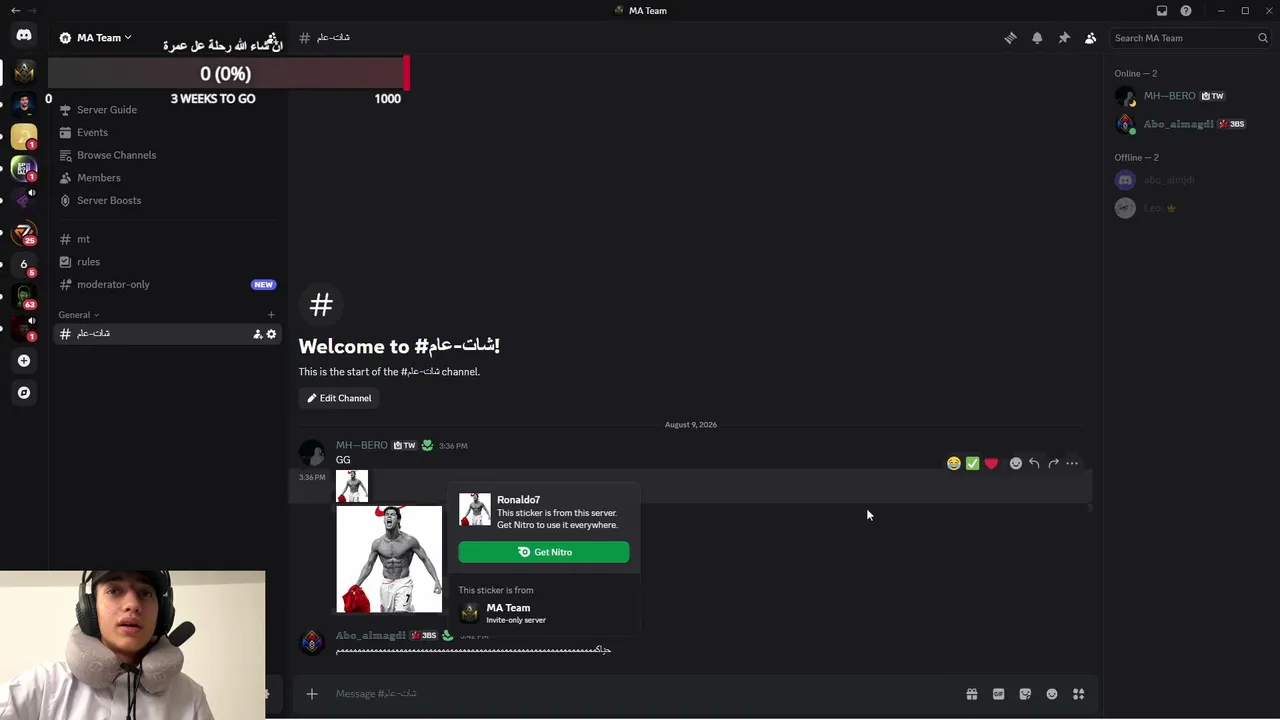
Task: Open the sticker picker icon
Action: (1025, 694)
